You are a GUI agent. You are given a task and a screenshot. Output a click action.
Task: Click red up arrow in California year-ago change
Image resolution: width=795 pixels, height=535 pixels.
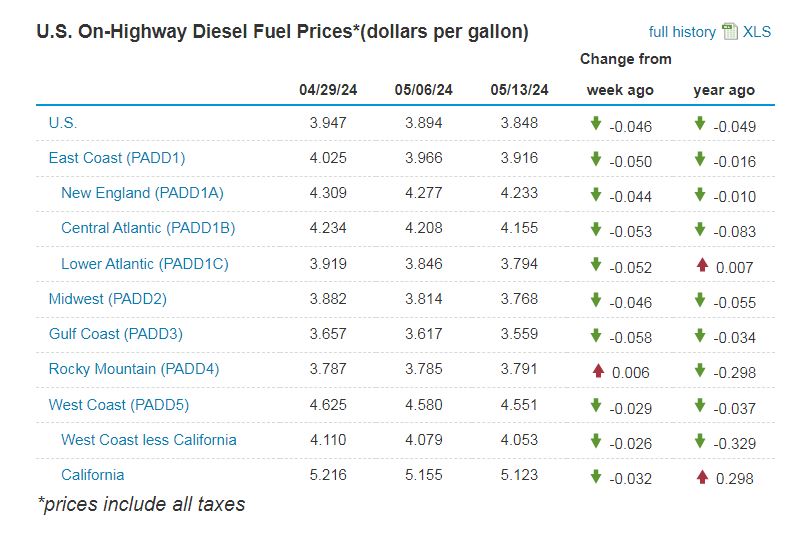(x=702, y=477)
